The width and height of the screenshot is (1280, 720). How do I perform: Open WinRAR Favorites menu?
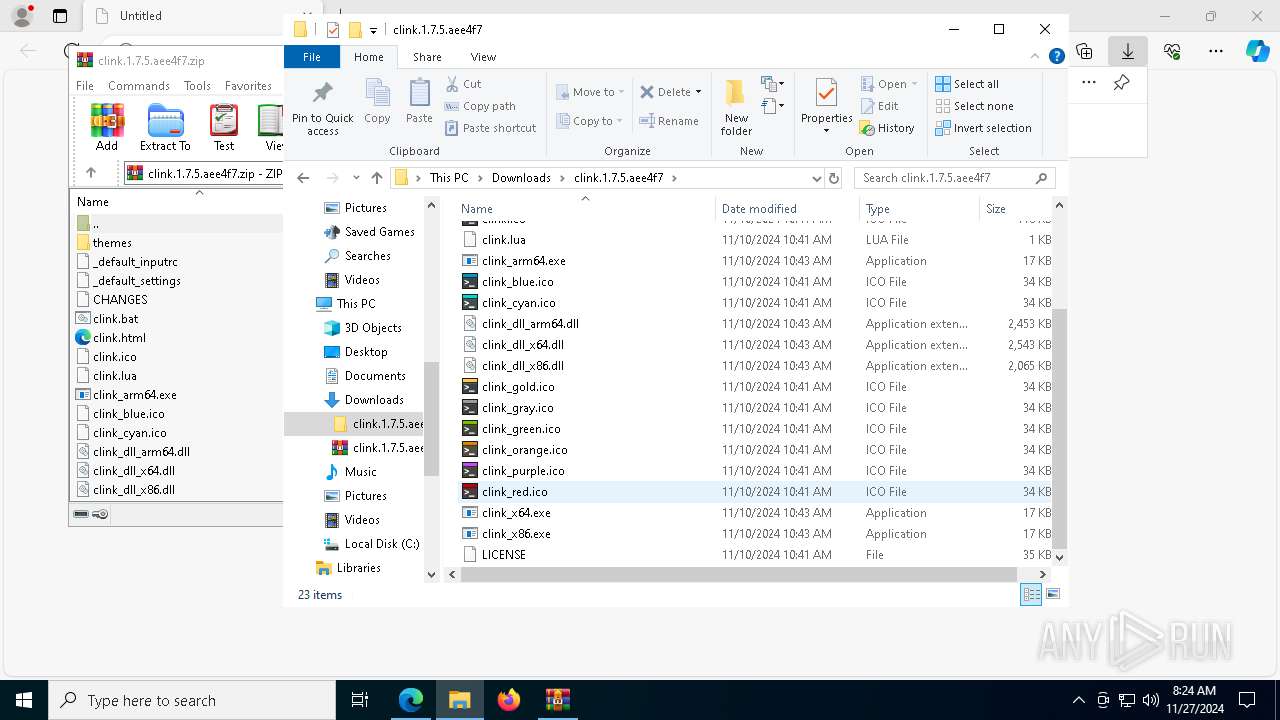click(248, 86)
